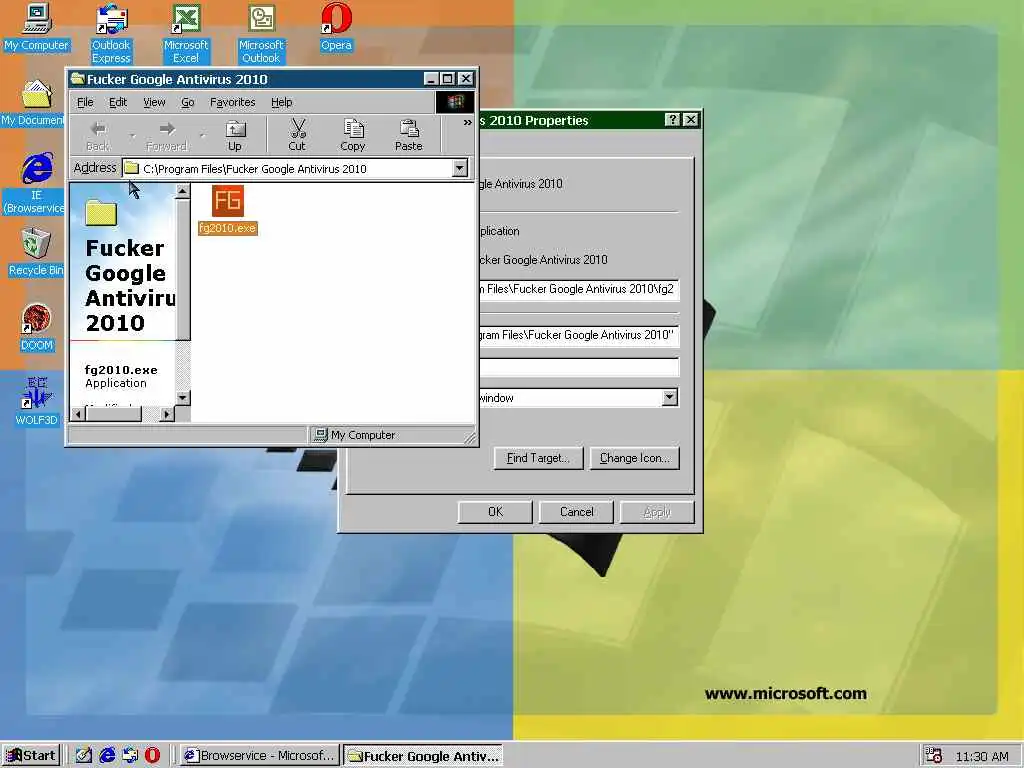Open My Documents desktop folder
The height and width of the screenshot is (768, 1024).
point(33,103)
